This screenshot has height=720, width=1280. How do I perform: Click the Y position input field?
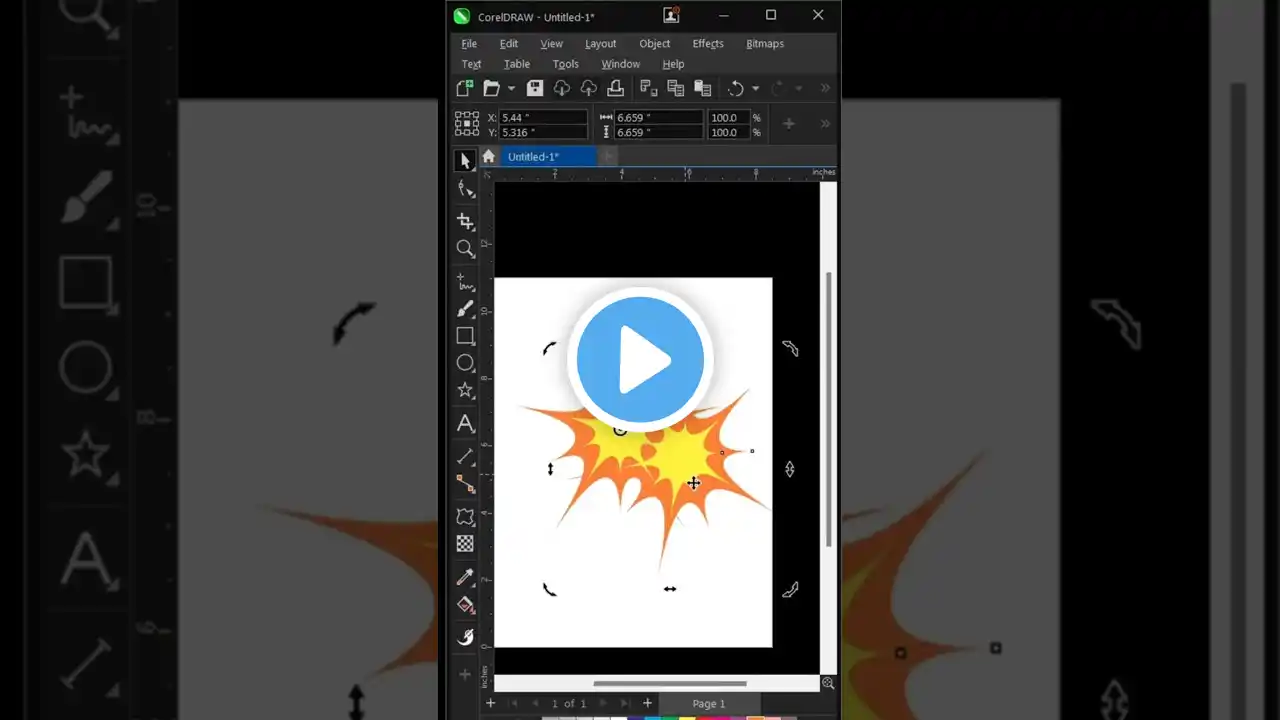(543, 132)
